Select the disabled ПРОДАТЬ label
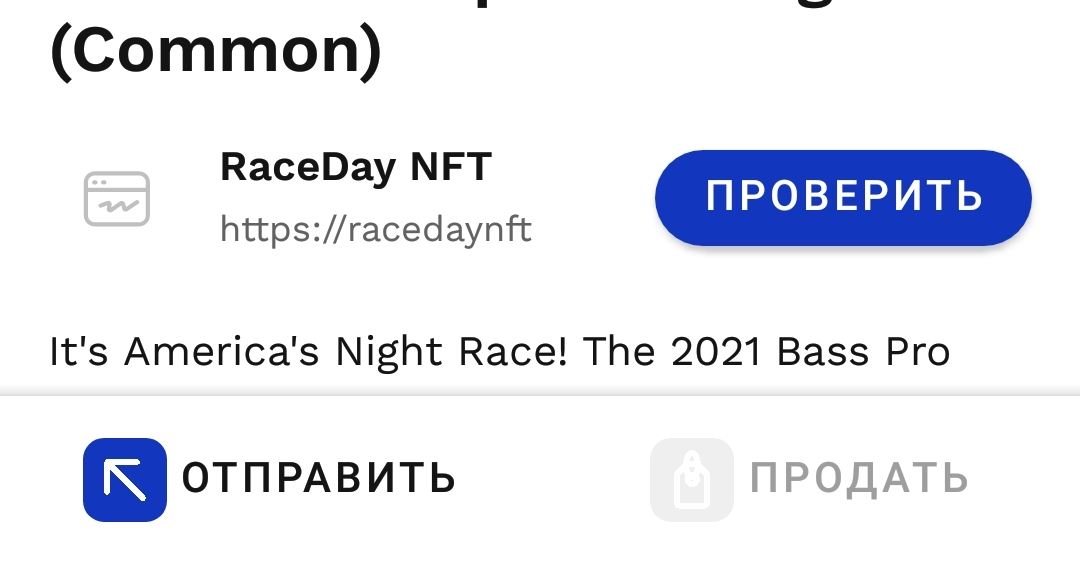Screen dimensions: 1080x564 (x=859, y=477)
